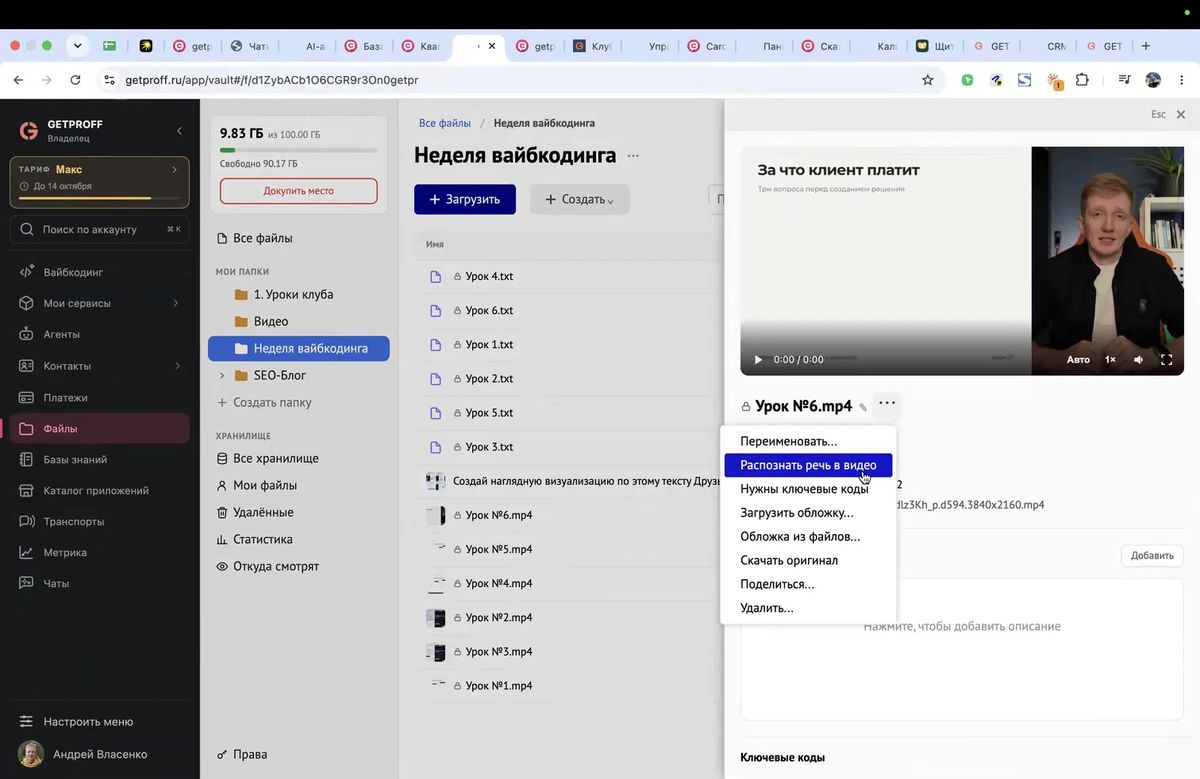The image size is (1200, 779).
Task: Click the Загрузить button
Action: pyautogui.click(x=465, y=199)
